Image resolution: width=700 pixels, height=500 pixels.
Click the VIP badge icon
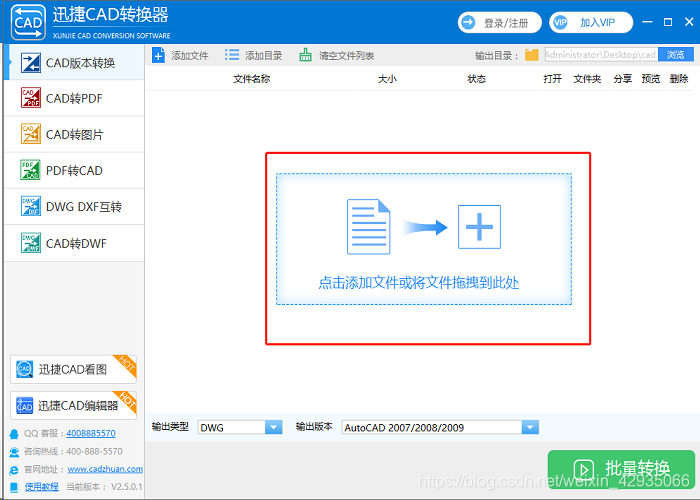tap(560, 22)
